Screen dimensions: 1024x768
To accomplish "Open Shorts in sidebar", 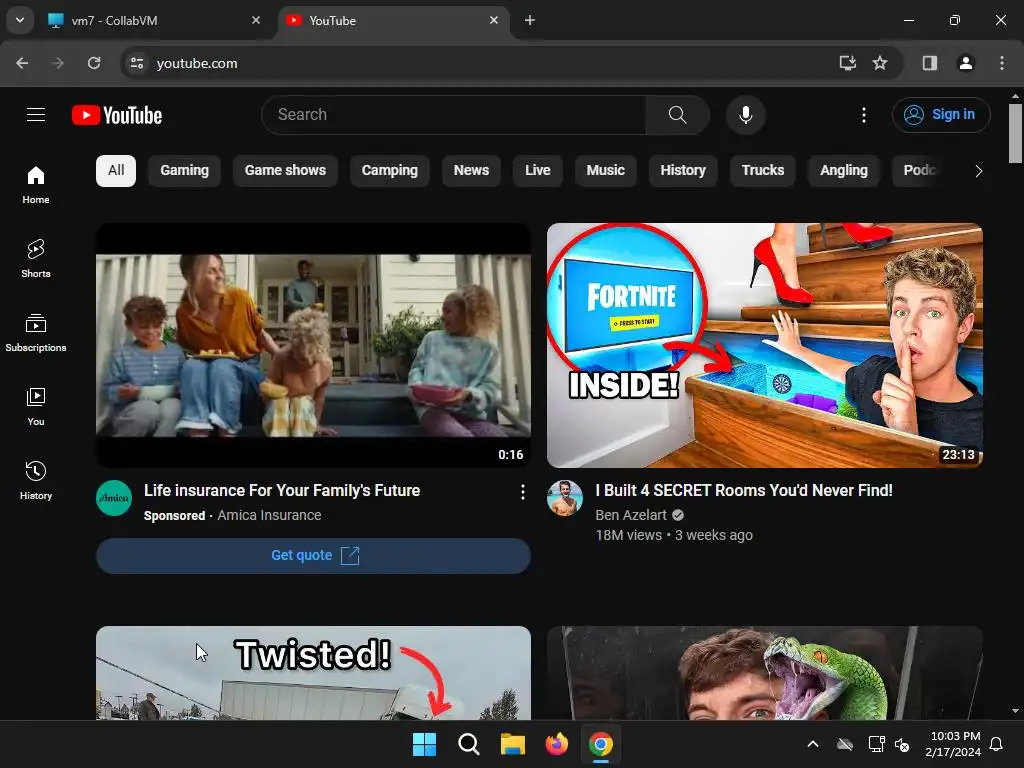I will click(36, 259).
